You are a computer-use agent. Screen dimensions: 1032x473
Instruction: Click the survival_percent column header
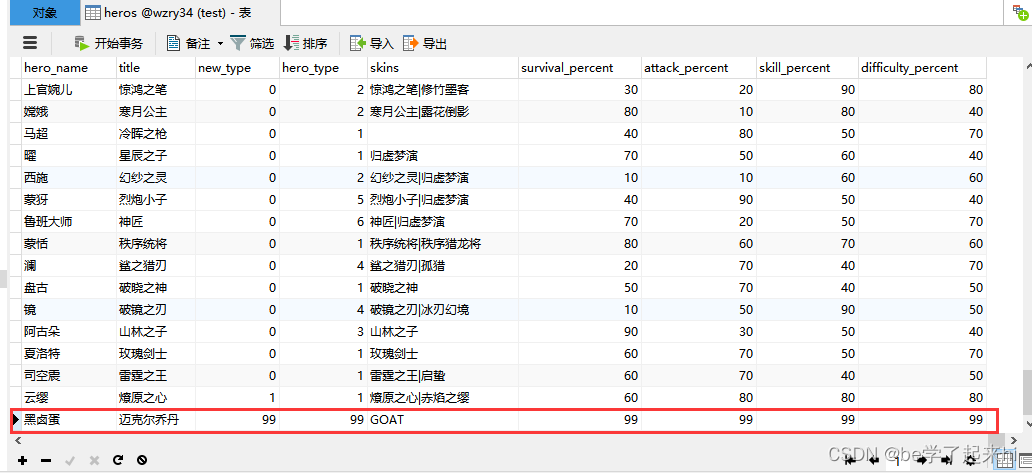[x=580, y=68]
